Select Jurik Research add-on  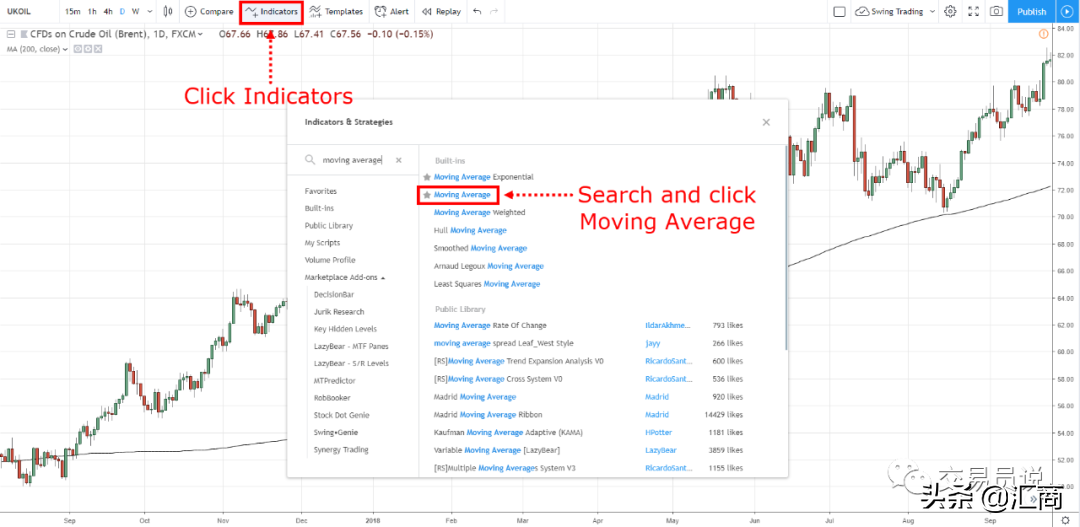339,311
